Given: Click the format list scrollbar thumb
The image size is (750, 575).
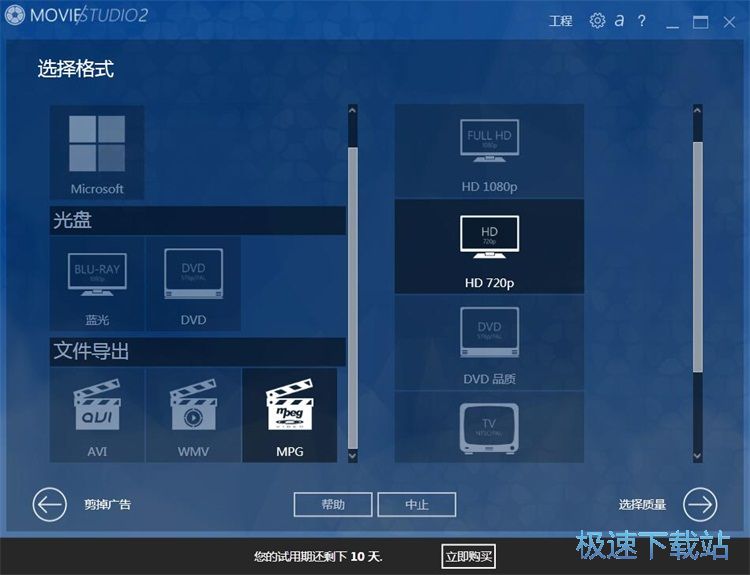Looking at the screenshot, I should tap(353, 299).
